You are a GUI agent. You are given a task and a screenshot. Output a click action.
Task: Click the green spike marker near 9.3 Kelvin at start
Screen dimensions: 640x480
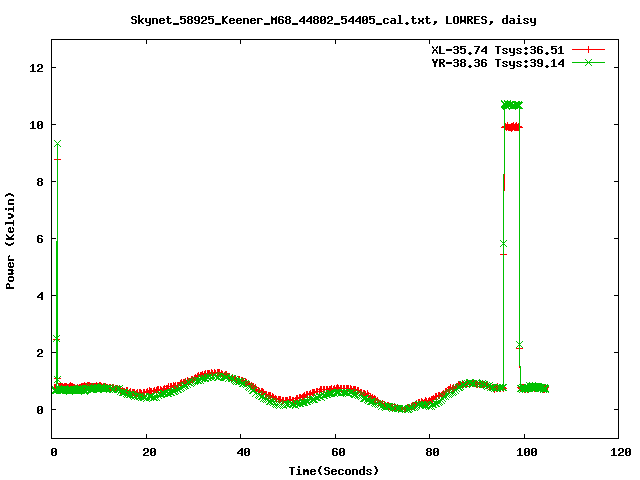(58, 144)
